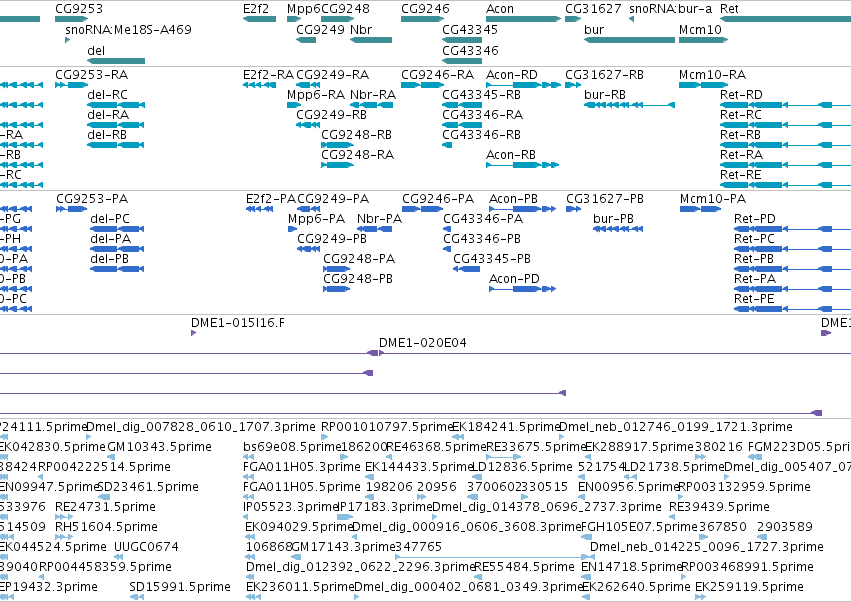Click the EST label EK236011.5prime
851x602 pixels.
click(300, 587)
